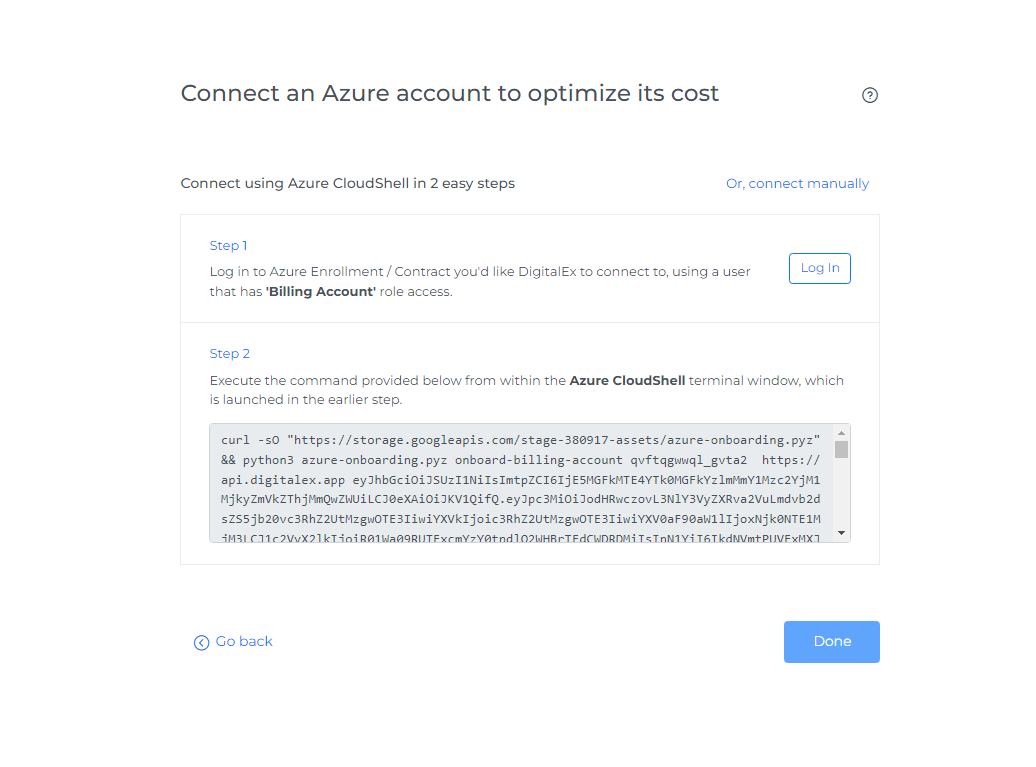Viewport: 1036px width, 767px height.
Task: Click the 'Step 2' label
Action: pos(230,354)
